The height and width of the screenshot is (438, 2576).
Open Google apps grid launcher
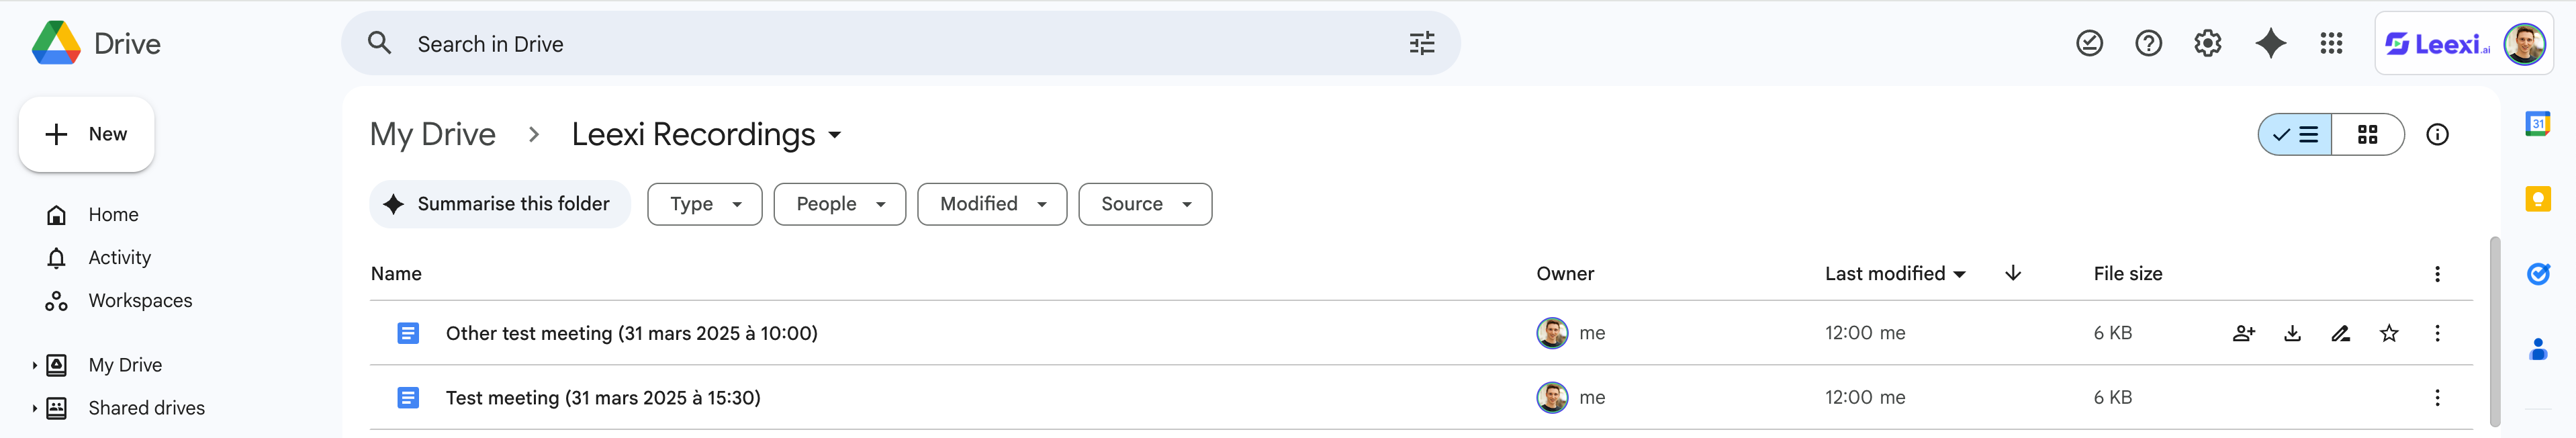point(2331,43)
